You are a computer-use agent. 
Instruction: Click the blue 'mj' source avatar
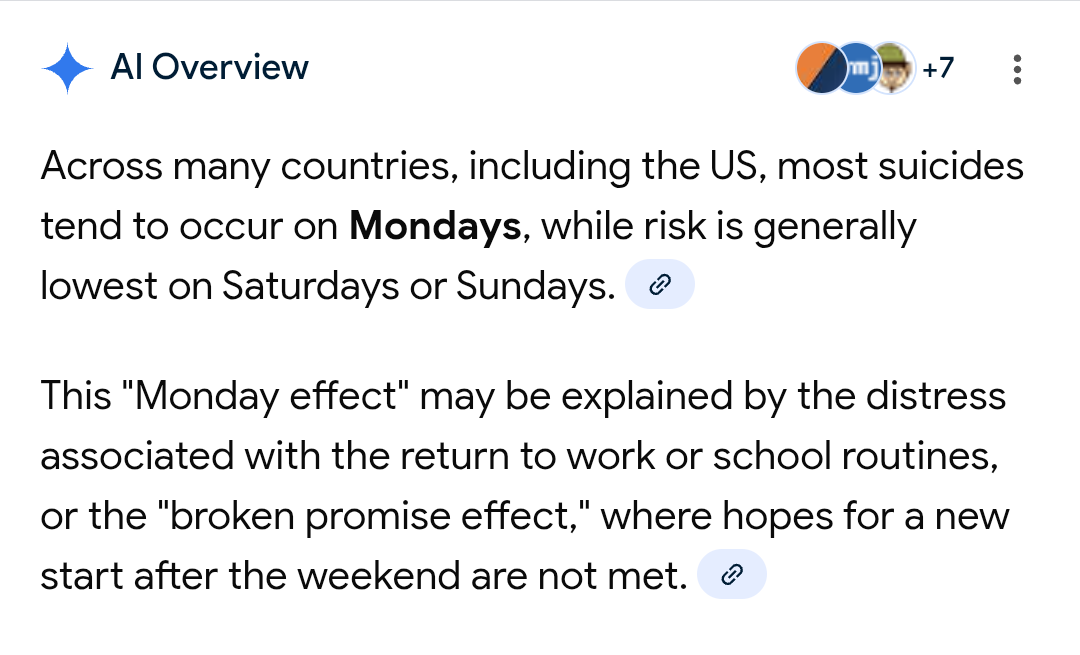coord(858,69)
